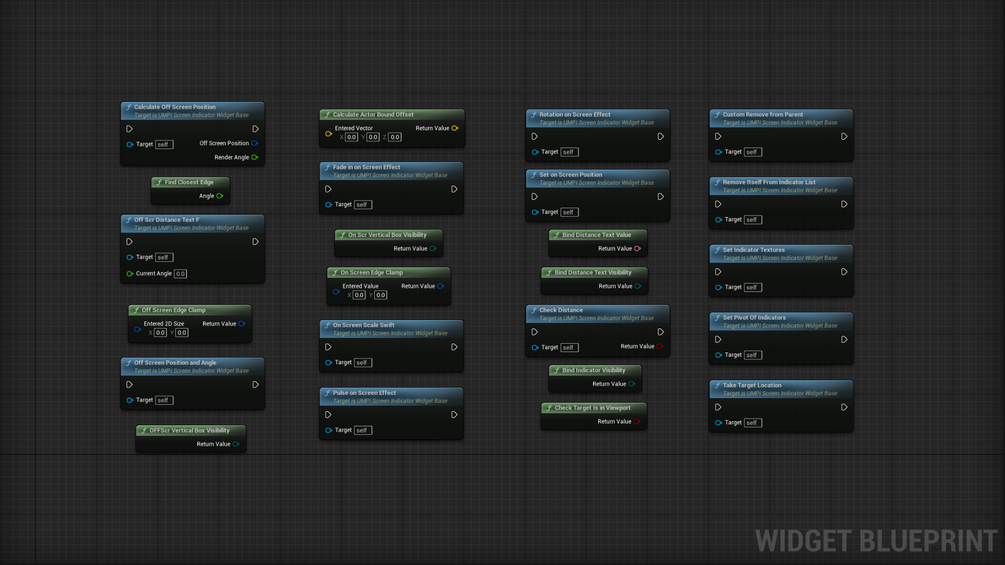Select the Off Scr Distance Text F node title
Image resolution: width=1005 pixels, height=565 pixels.
(x=167, y=220)
